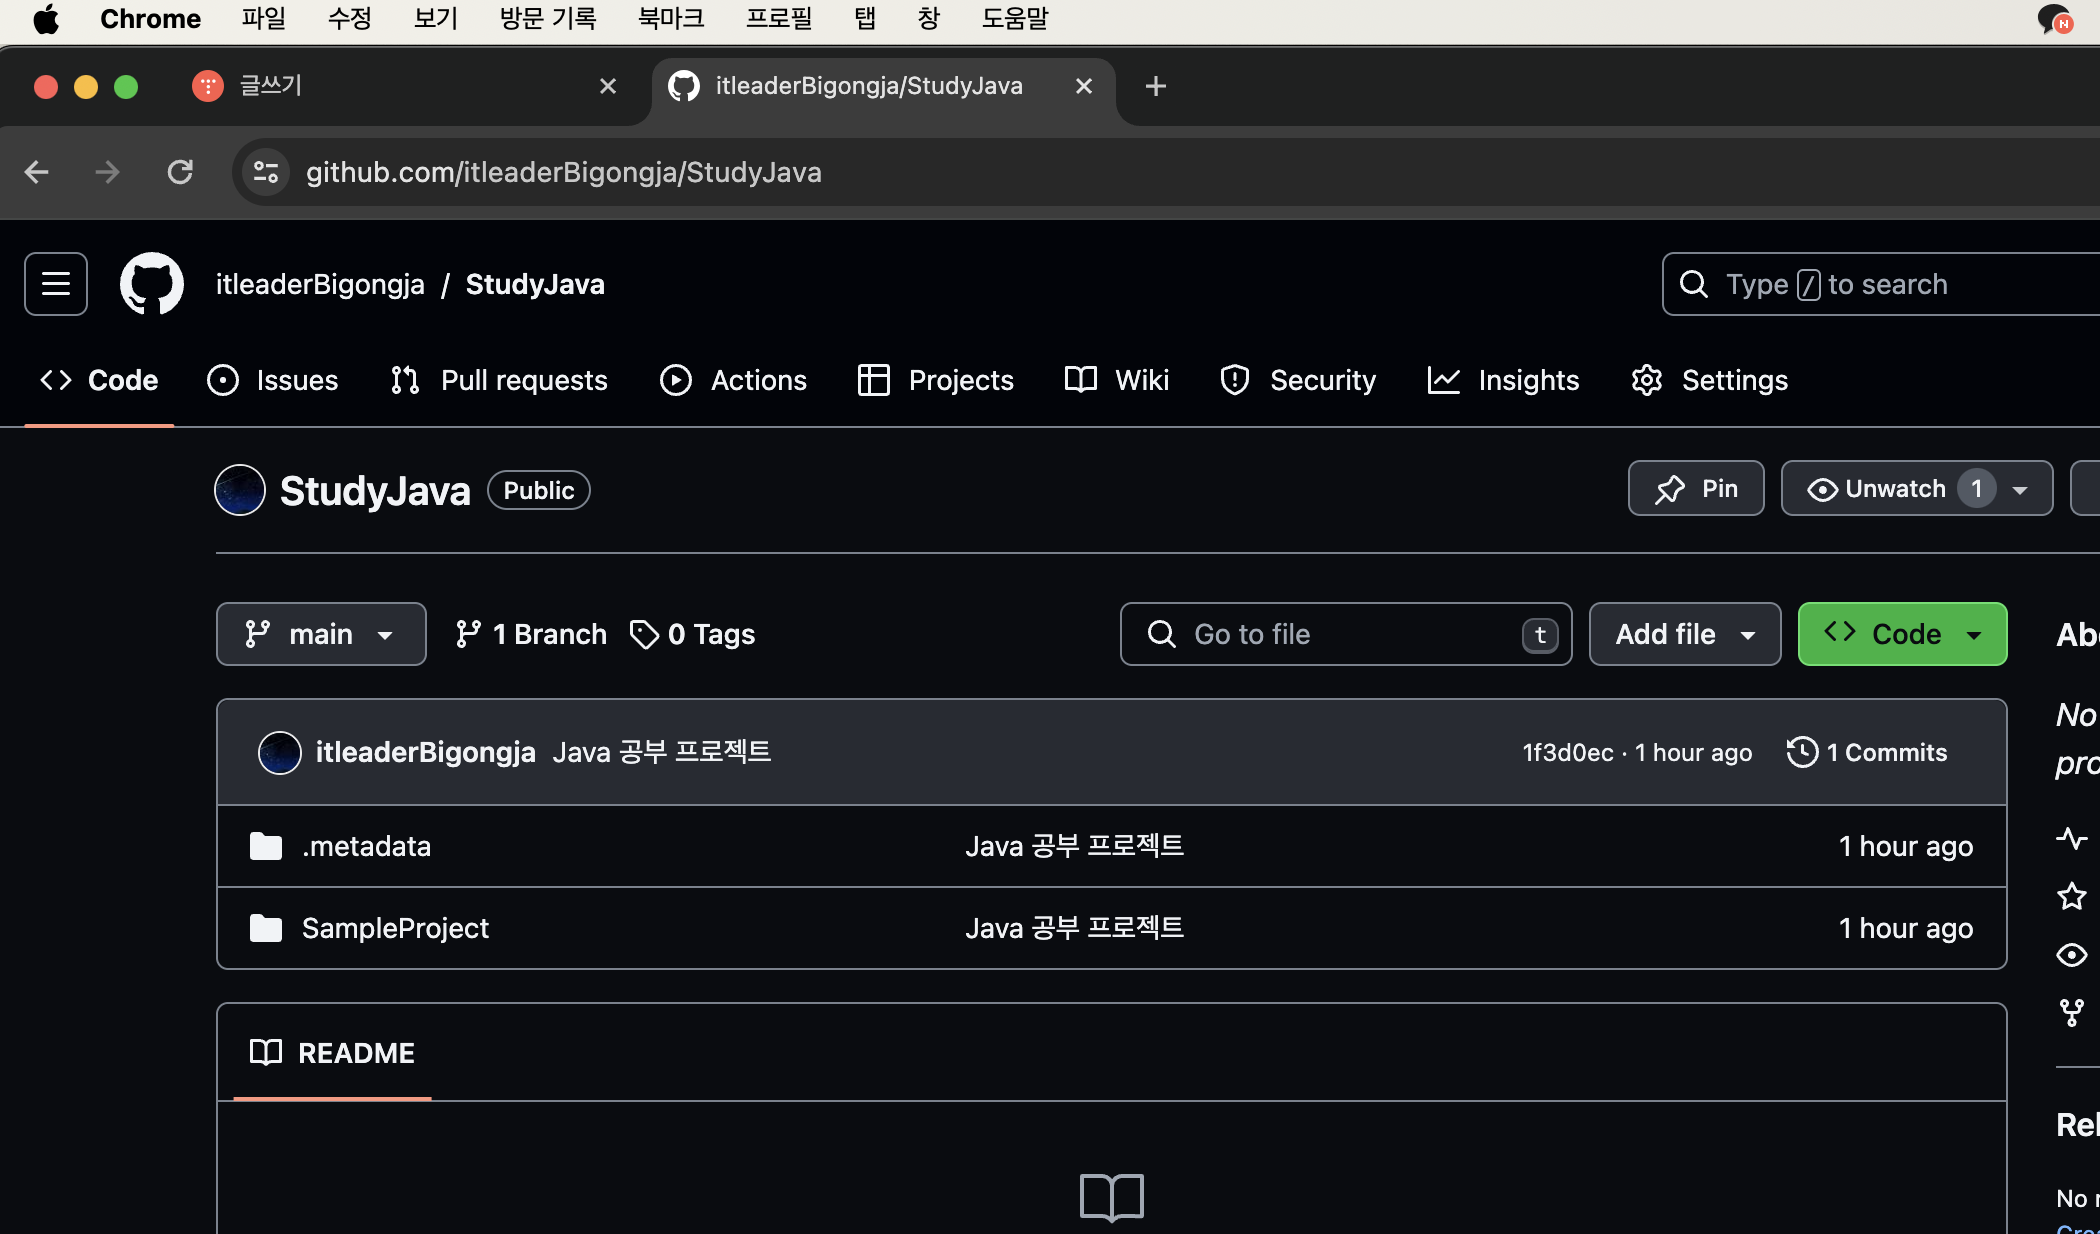Viewport: 2100px width, 1234px height.
Task: Switch to the Projects tab
Action: 936,380
